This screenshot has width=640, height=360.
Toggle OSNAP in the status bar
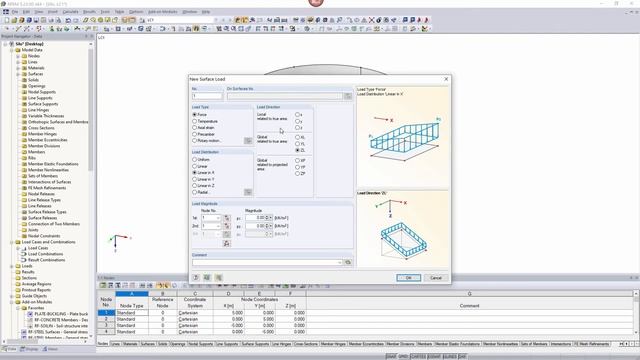pyautogui.click(x=434, y=357)
